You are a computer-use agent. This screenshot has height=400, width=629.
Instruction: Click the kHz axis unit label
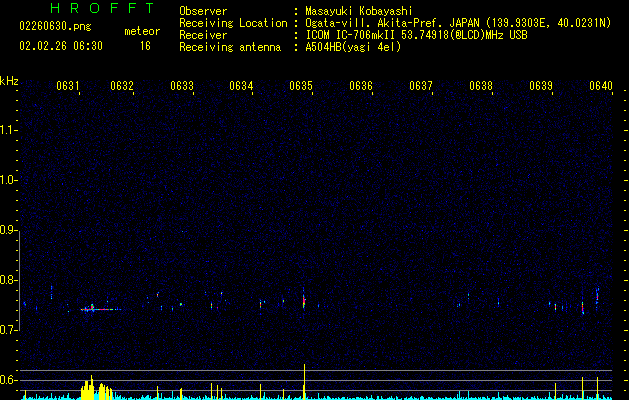(9, 81)
